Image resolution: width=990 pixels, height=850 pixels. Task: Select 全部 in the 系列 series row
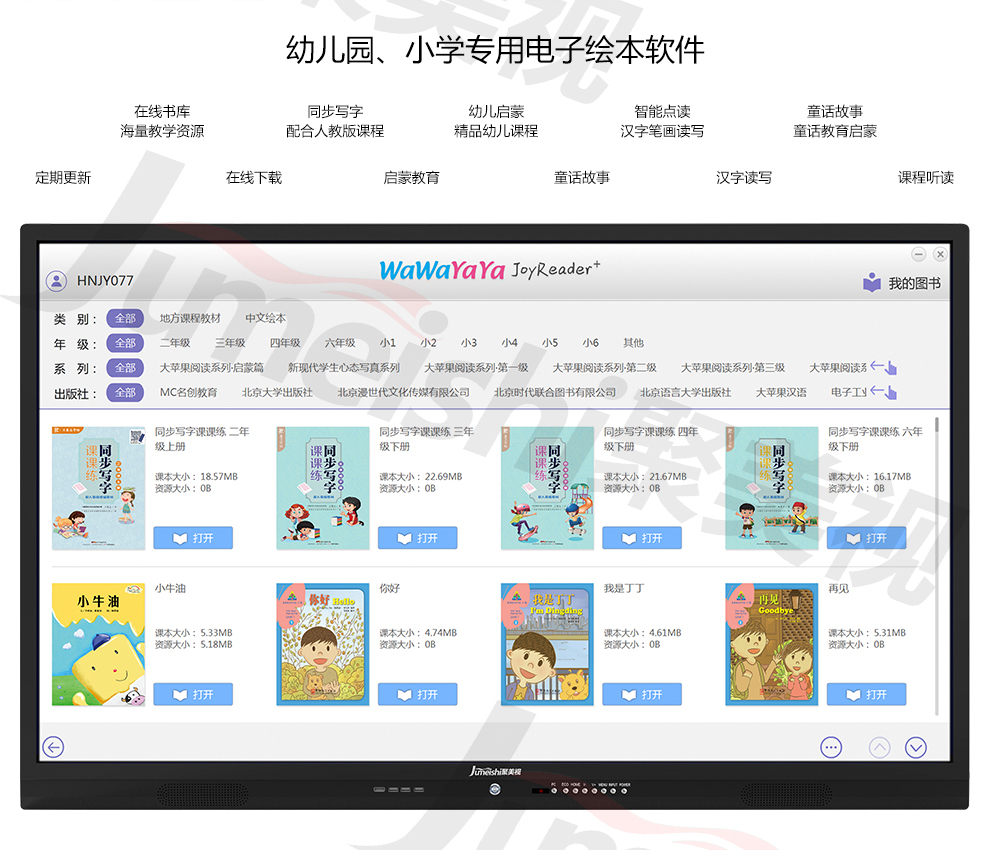[125, 368]
